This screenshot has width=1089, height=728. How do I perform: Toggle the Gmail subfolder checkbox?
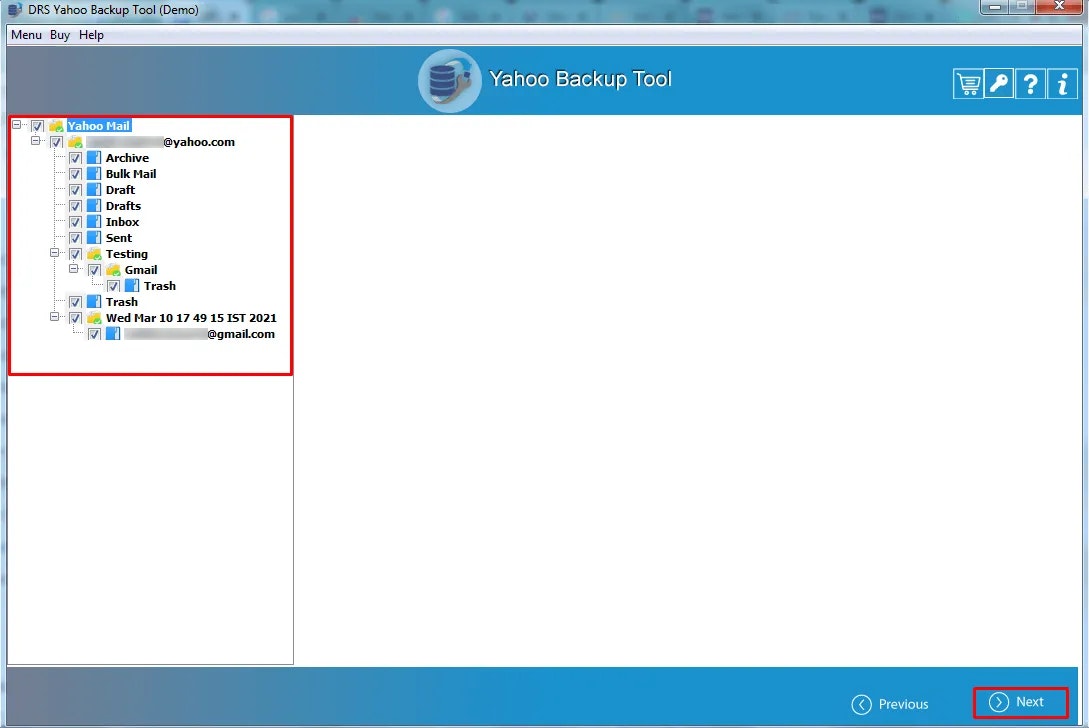pyautogui.click(x=94, y=270)
